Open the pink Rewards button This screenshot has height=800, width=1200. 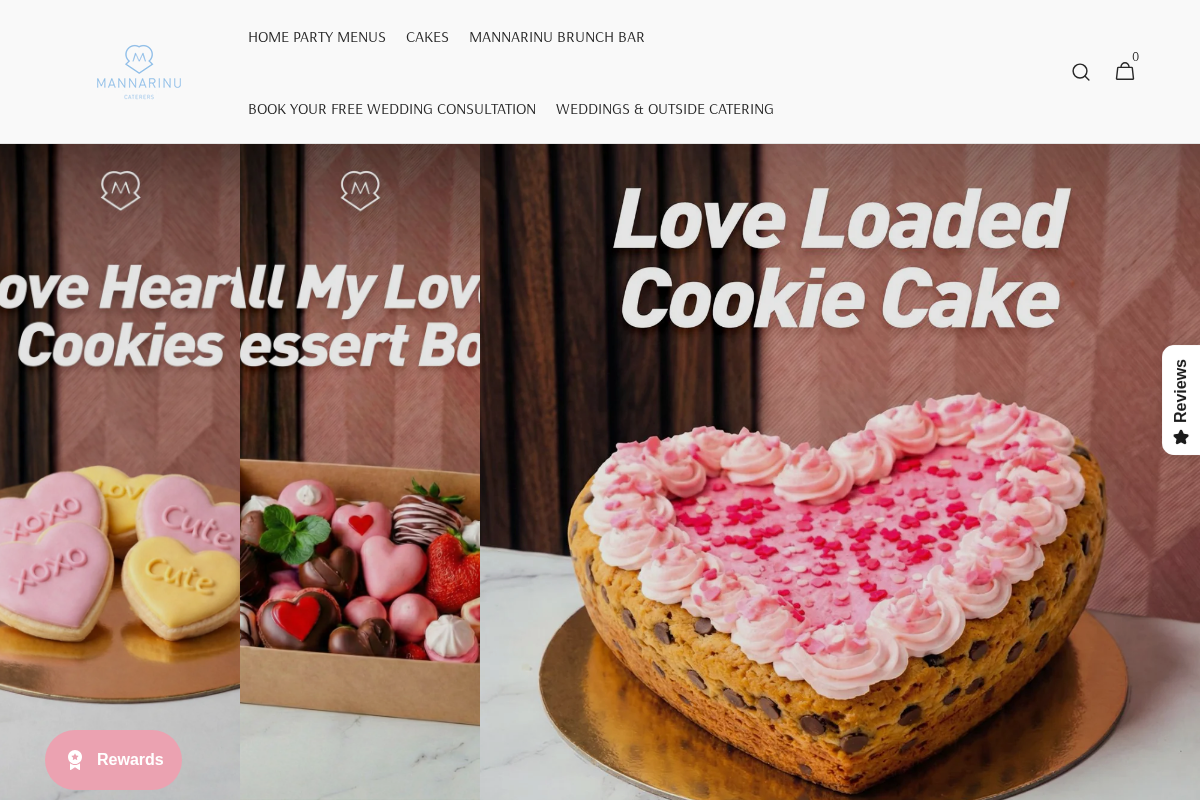pos(114,760)
